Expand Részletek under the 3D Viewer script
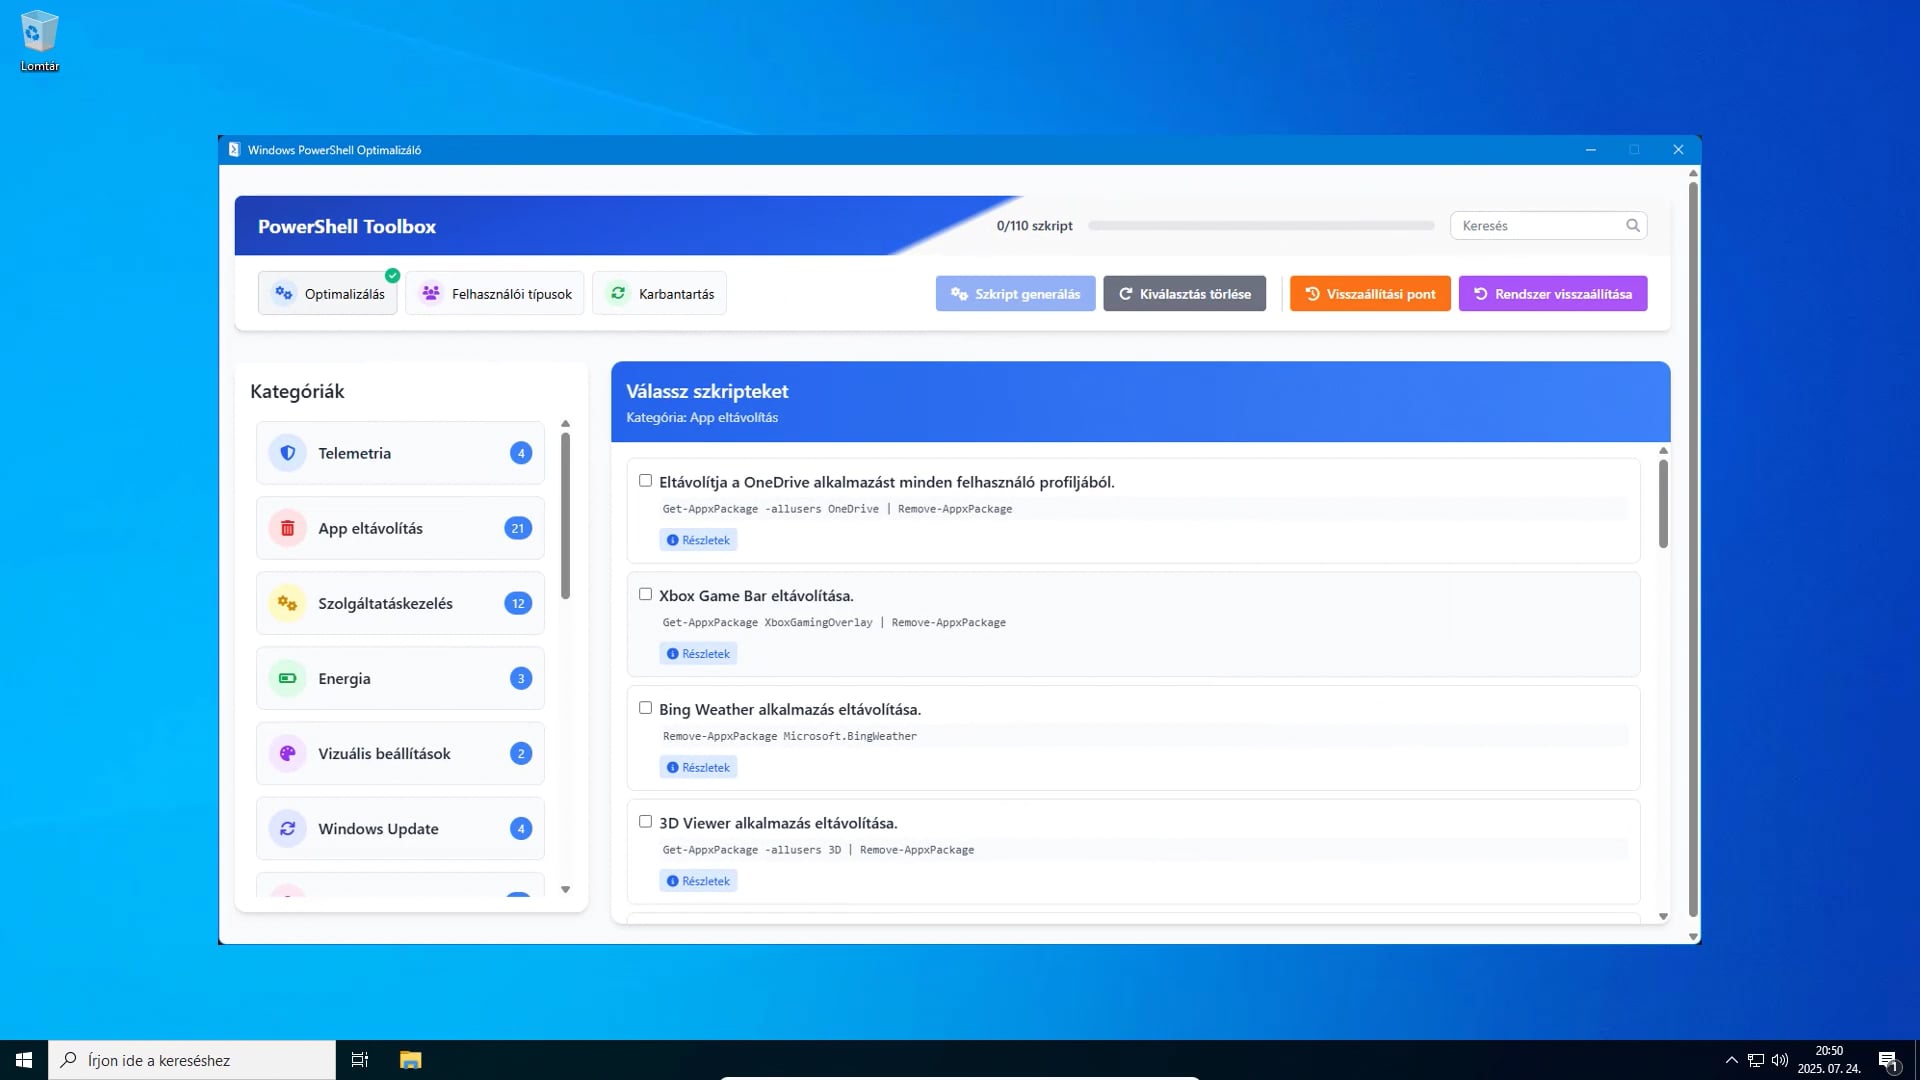 tap(698, 881)
